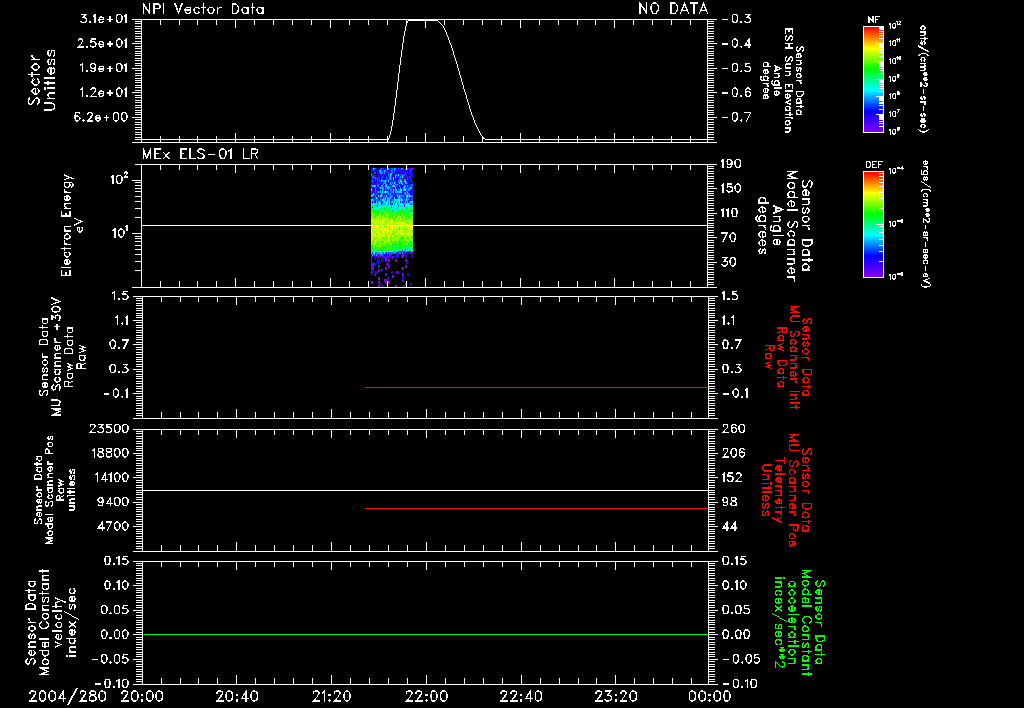Screen dimensions: 1024x708
Task: Click the NF colorbar units 'cnts/(cm**2-sr-sec)' label
Action: pos(923,78)
